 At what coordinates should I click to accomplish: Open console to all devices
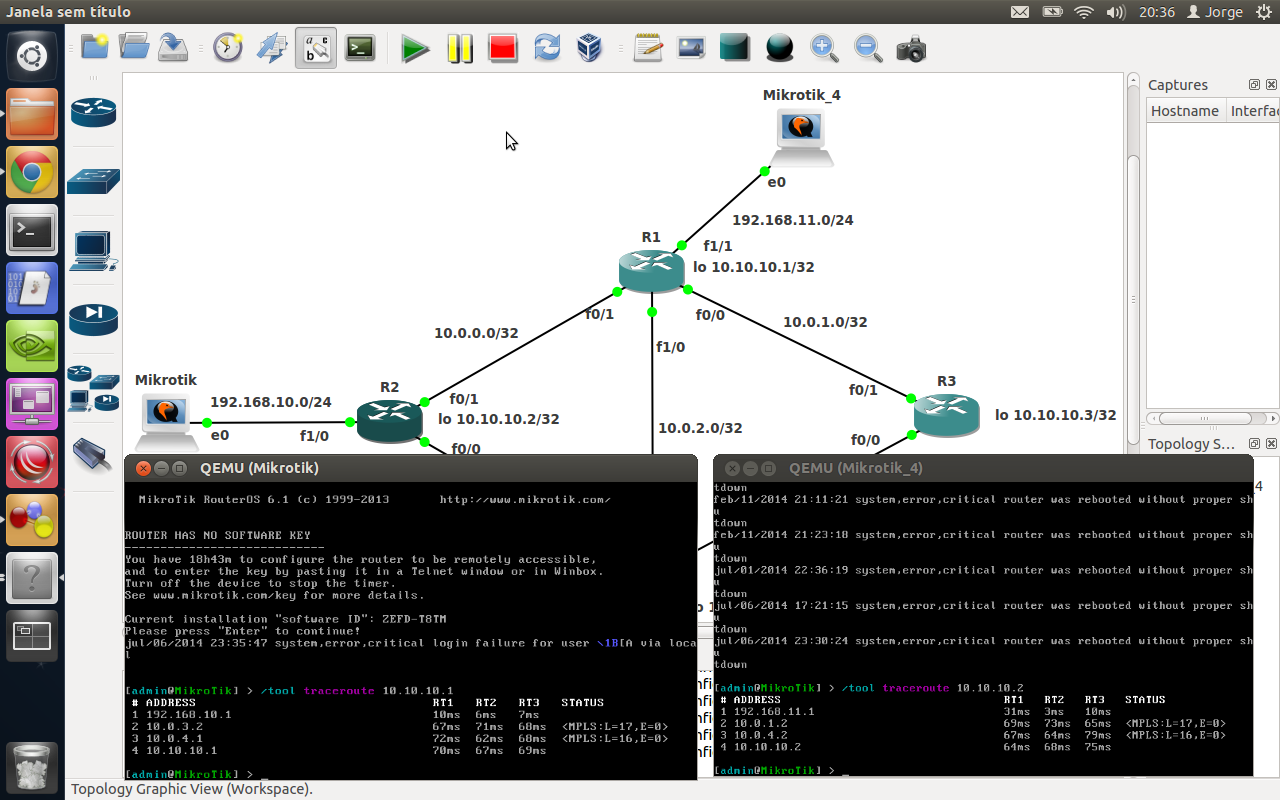tap(360, 47)
